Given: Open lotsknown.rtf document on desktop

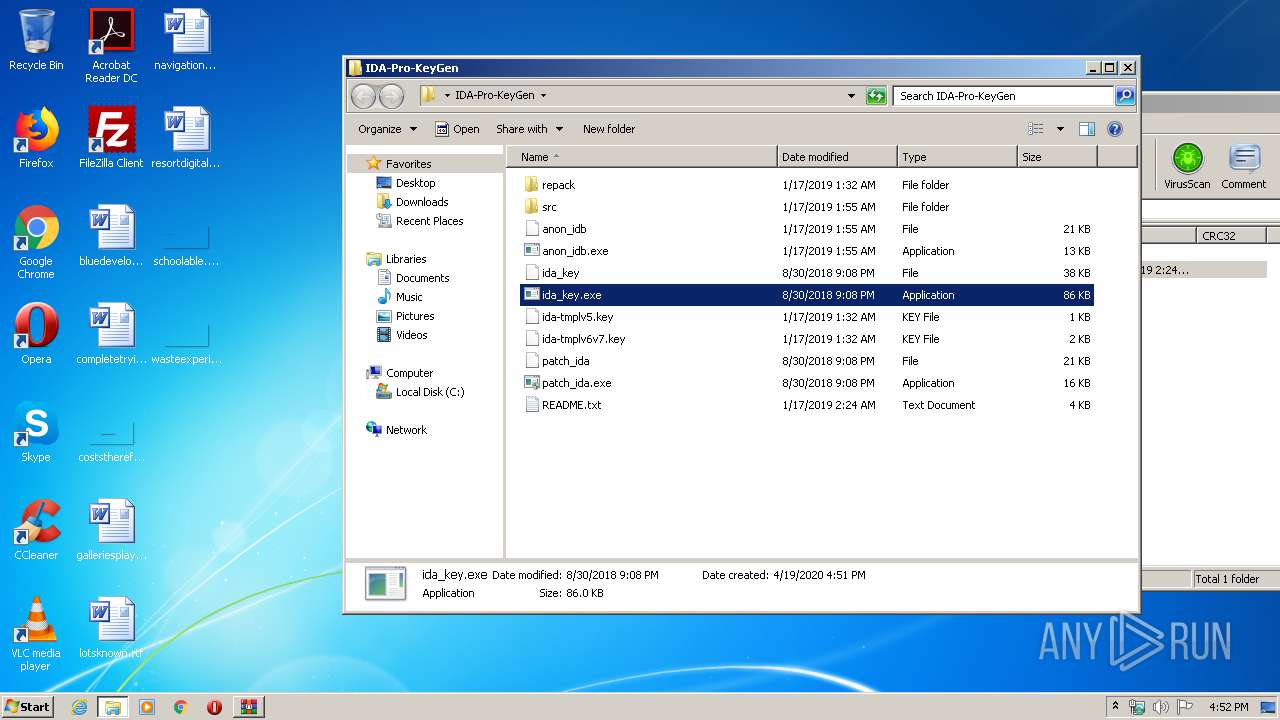Looking at the screenshot, I should (x=111, y=628).
